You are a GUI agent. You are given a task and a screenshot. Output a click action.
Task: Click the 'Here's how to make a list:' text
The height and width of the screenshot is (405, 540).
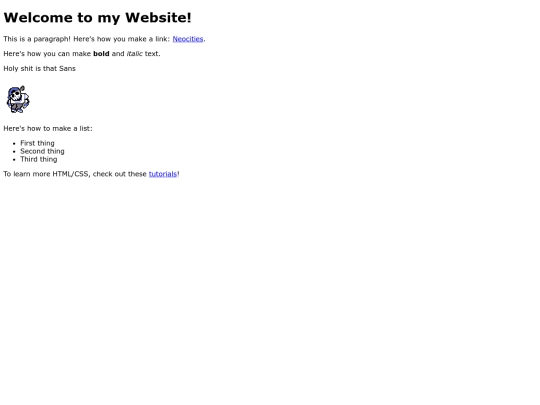(48, 128)
